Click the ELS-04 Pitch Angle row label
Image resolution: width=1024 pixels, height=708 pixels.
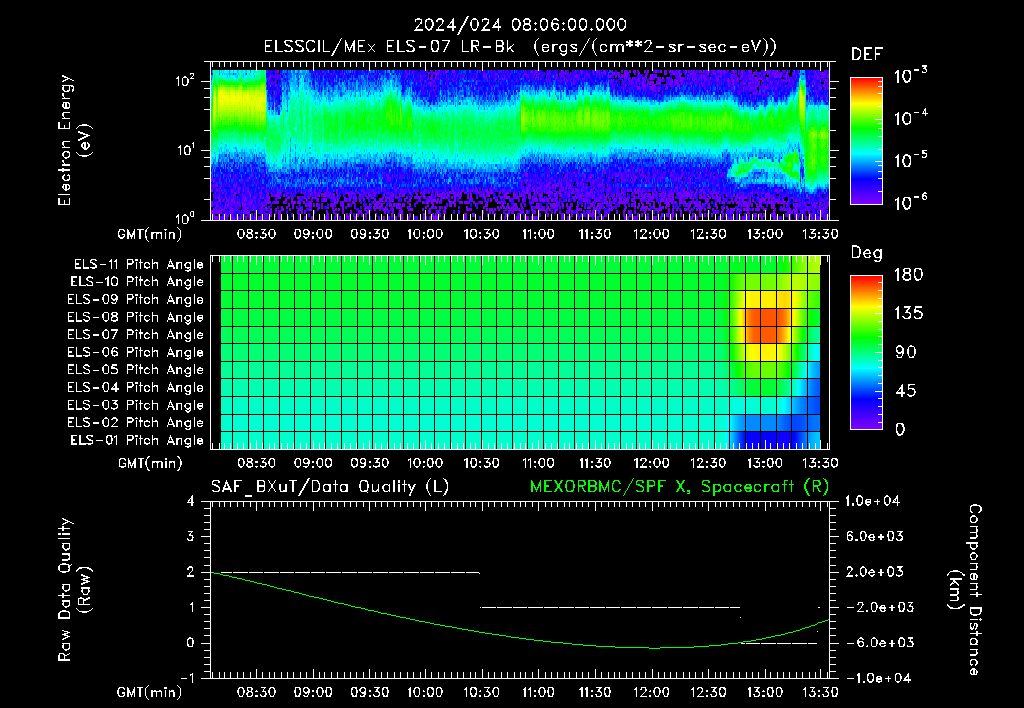(136, 387)
